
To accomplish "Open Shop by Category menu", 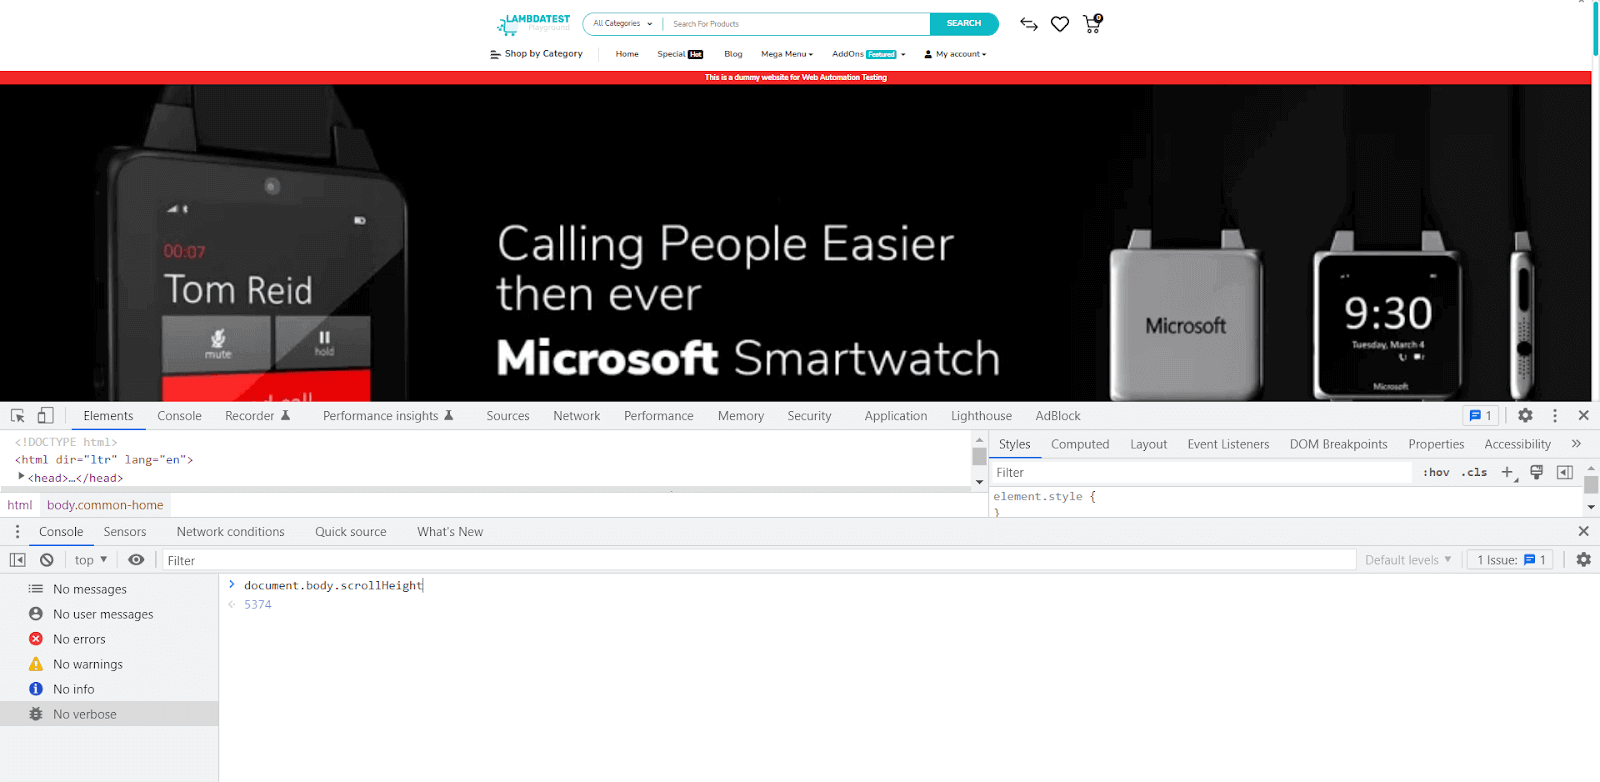I will [x=537, y=54].
